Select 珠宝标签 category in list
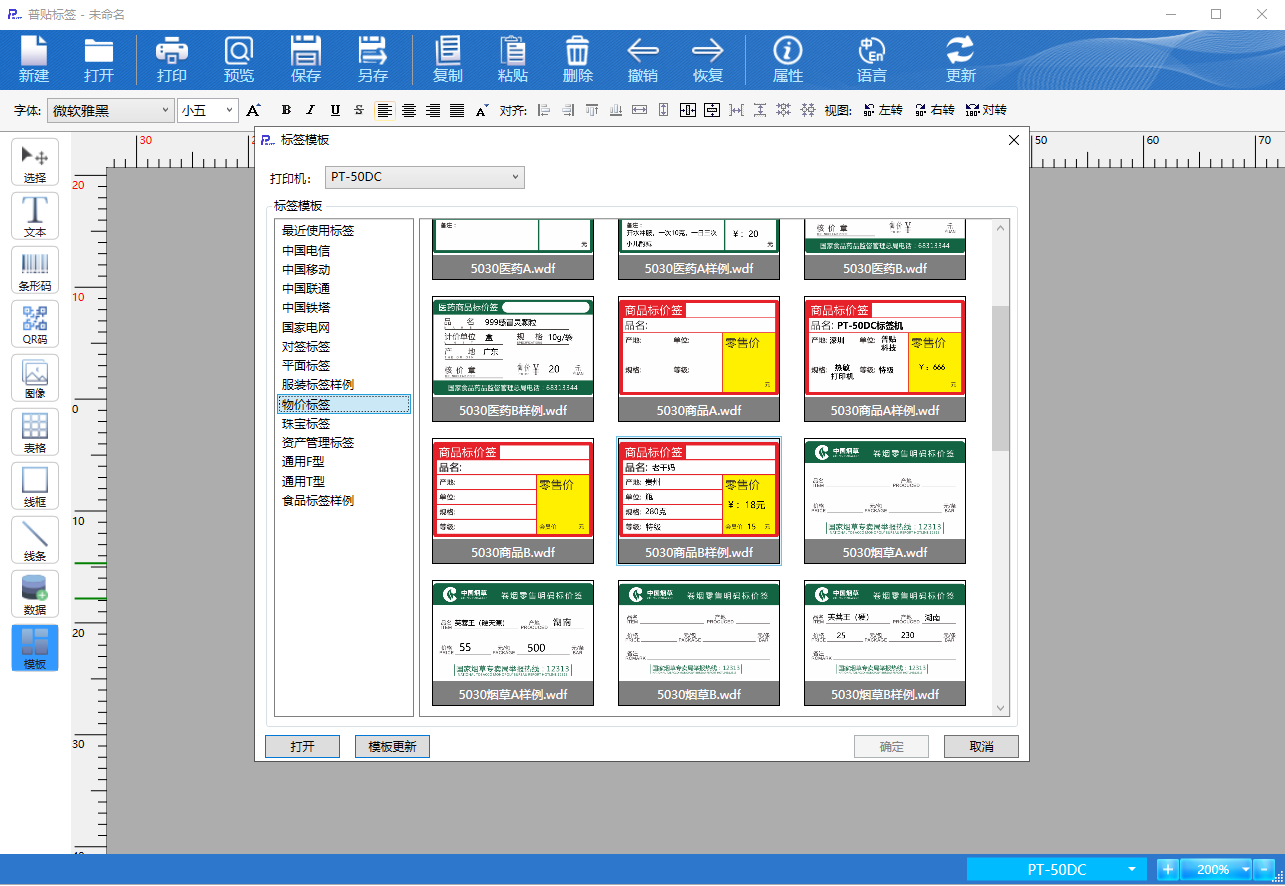The height and width of the screenshot is (886, 1285). coord(306,424)
